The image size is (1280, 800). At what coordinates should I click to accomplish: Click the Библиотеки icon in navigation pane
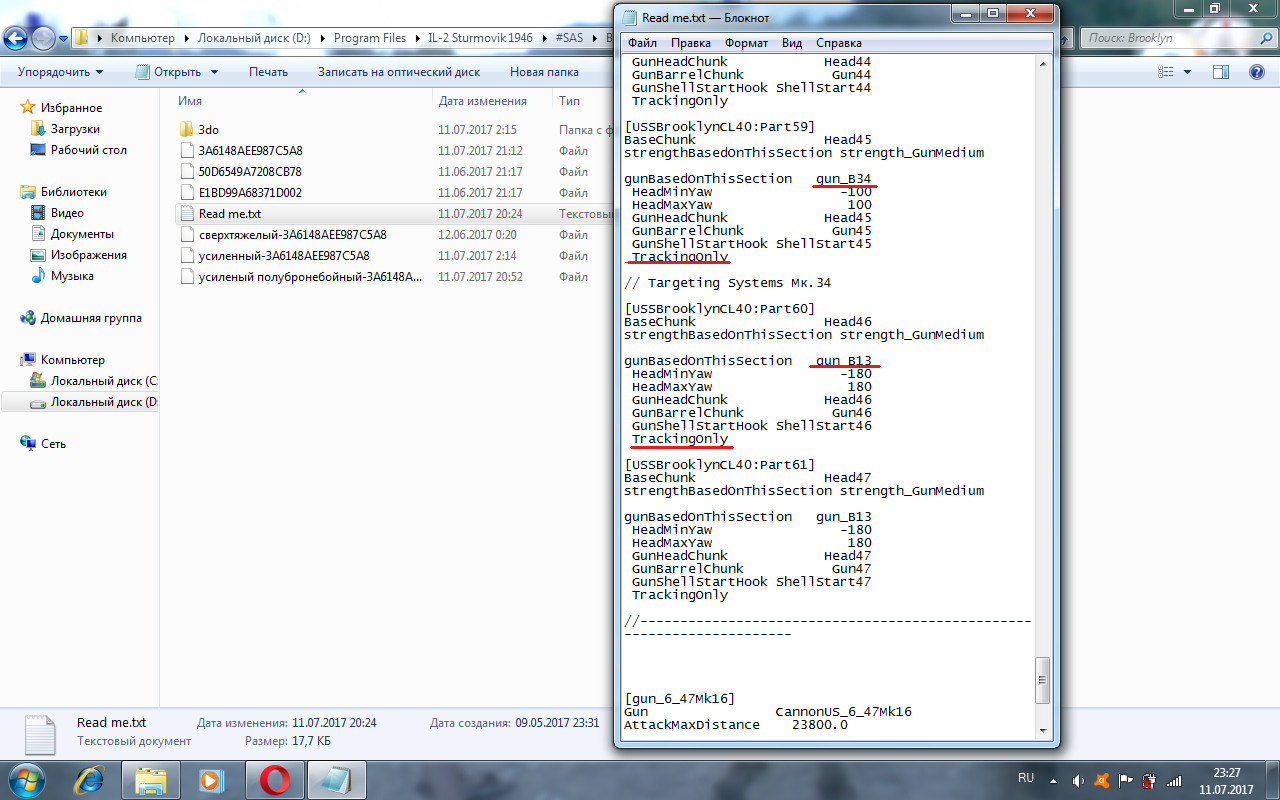pos(28,192)
